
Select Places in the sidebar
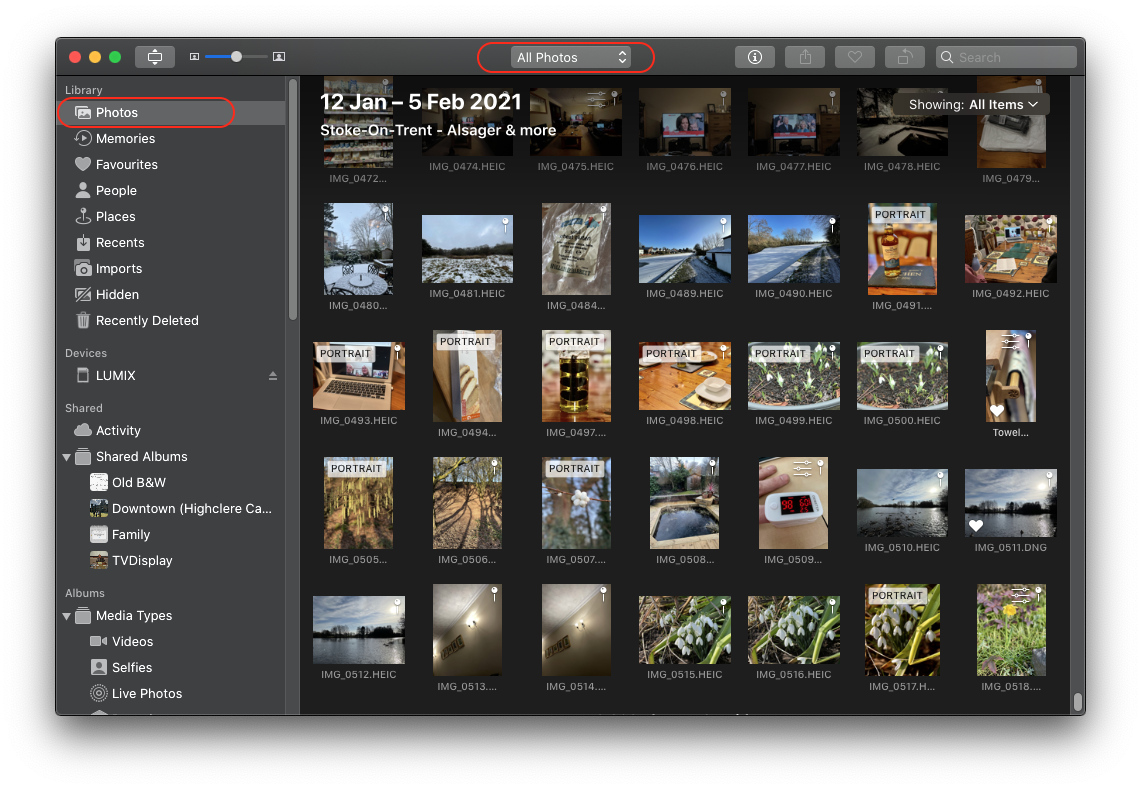pyautogui.click(x=115, y=217)
